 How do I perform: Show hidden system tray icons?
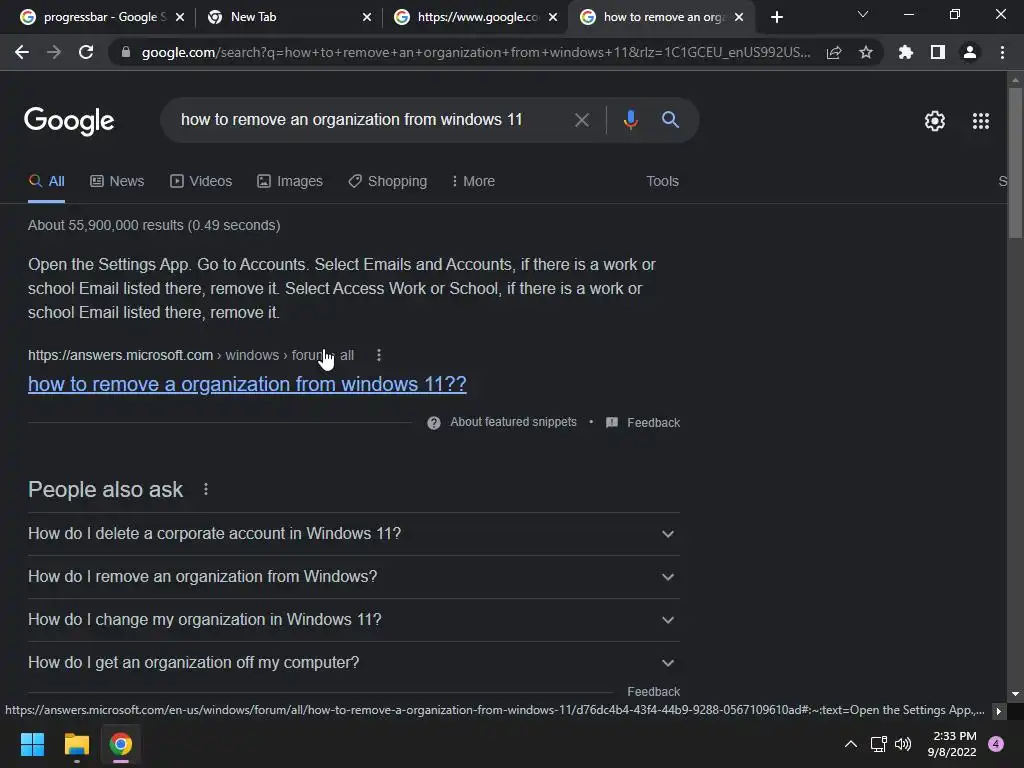tap(850, 744)
